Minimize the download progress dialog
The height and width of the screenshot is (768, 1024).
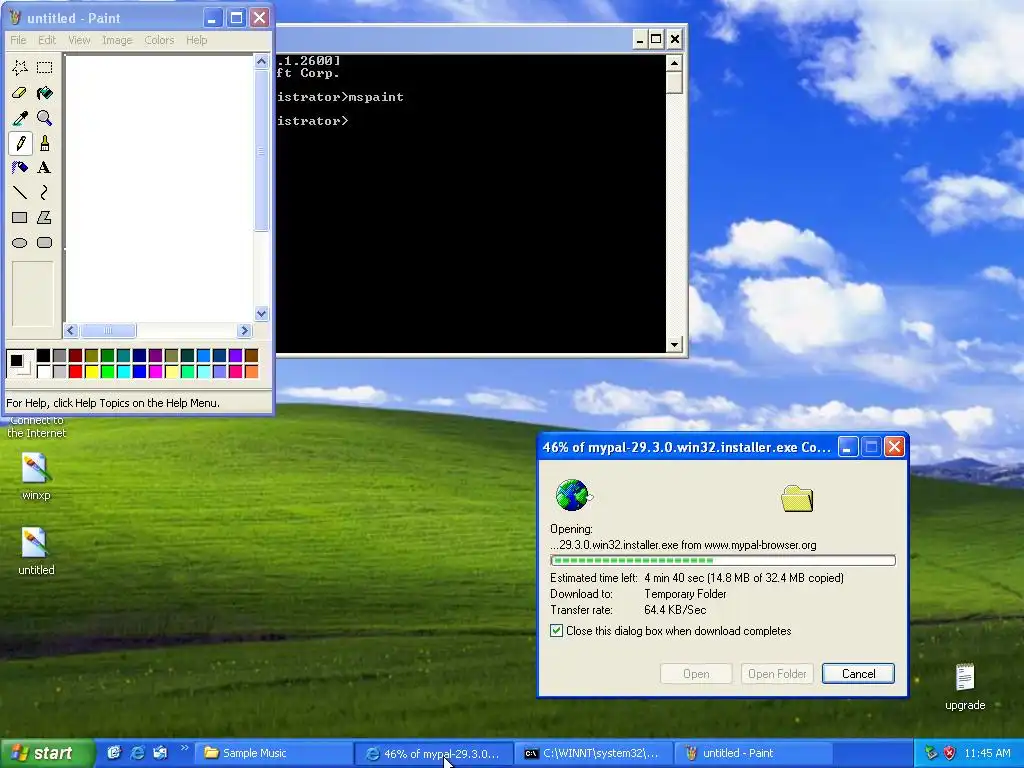[x=848, y=447]
